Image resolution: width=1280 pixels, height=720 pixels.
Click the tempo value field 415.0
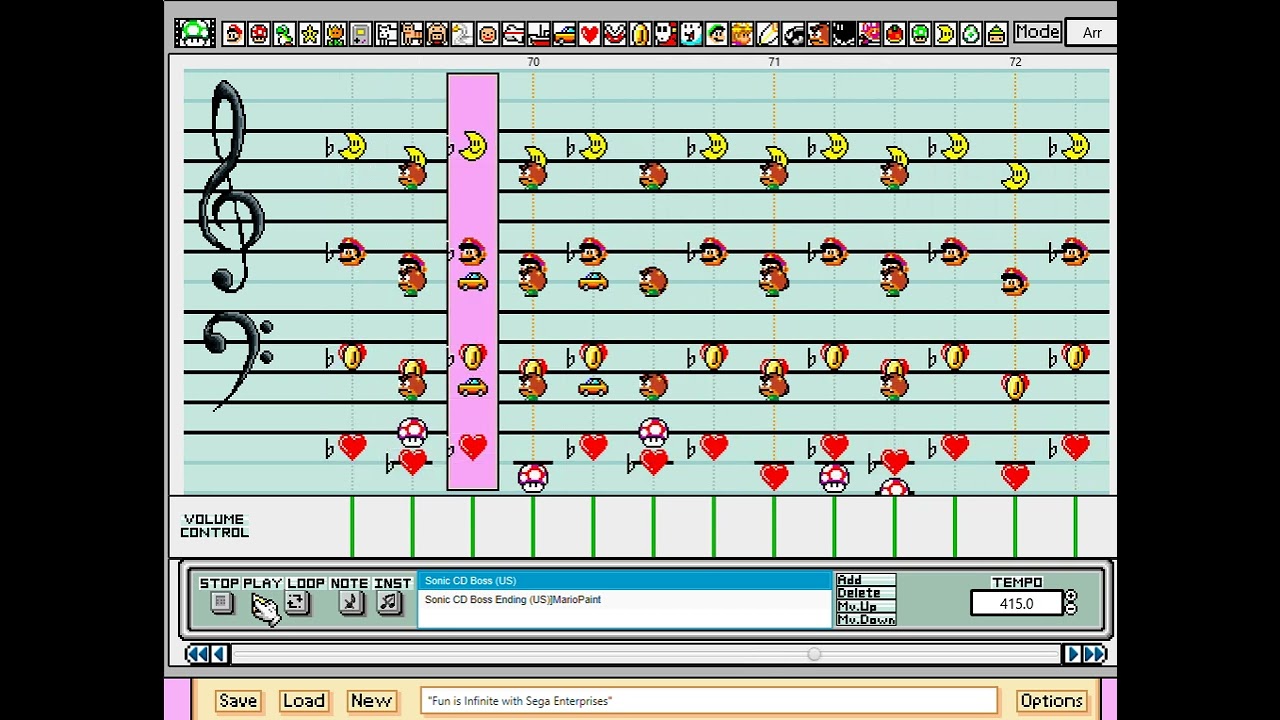pos(1016,603)
